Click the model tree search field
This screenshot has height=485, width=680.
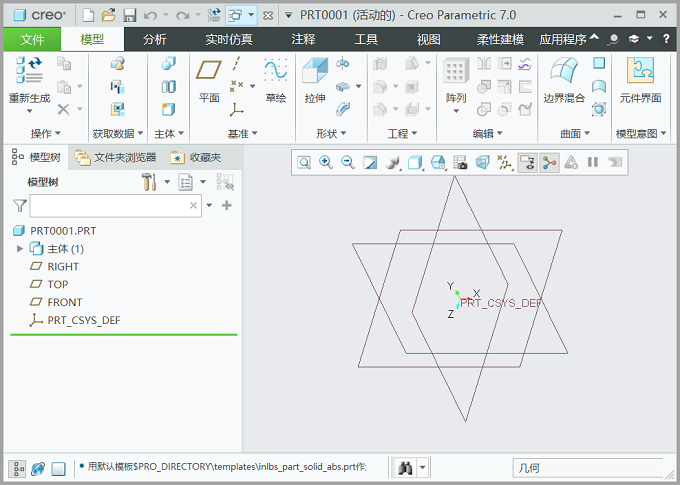click(x=108, y=205)
